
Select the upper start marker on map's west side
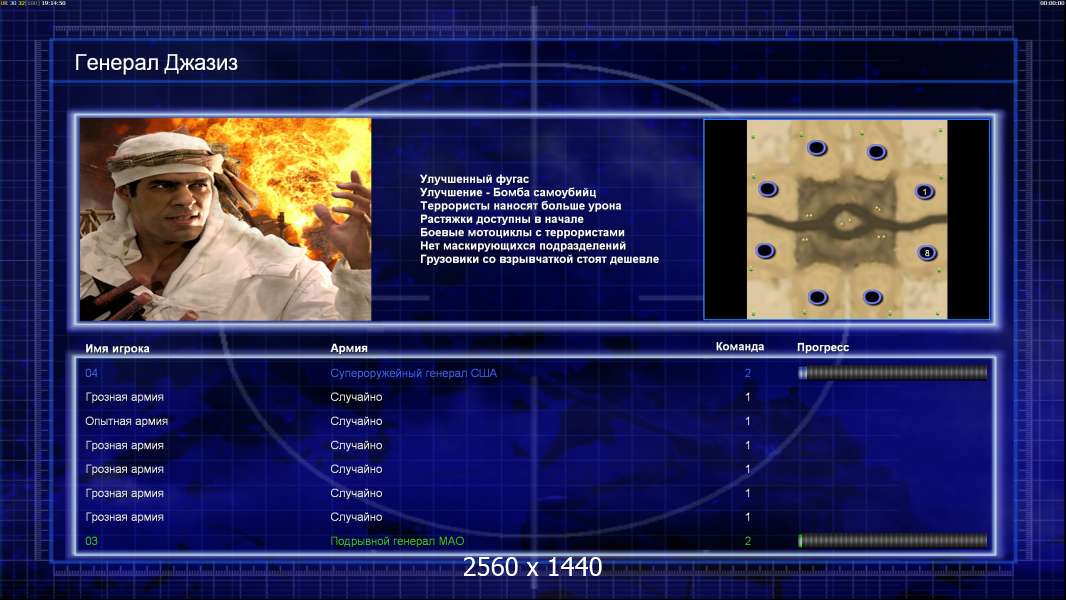(768, 189)
